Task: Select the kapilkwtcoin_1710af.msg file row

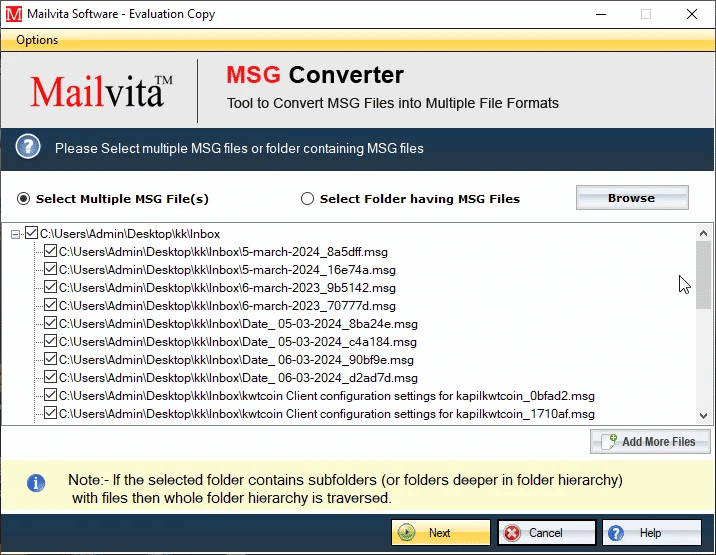Action: pos(327,414)
